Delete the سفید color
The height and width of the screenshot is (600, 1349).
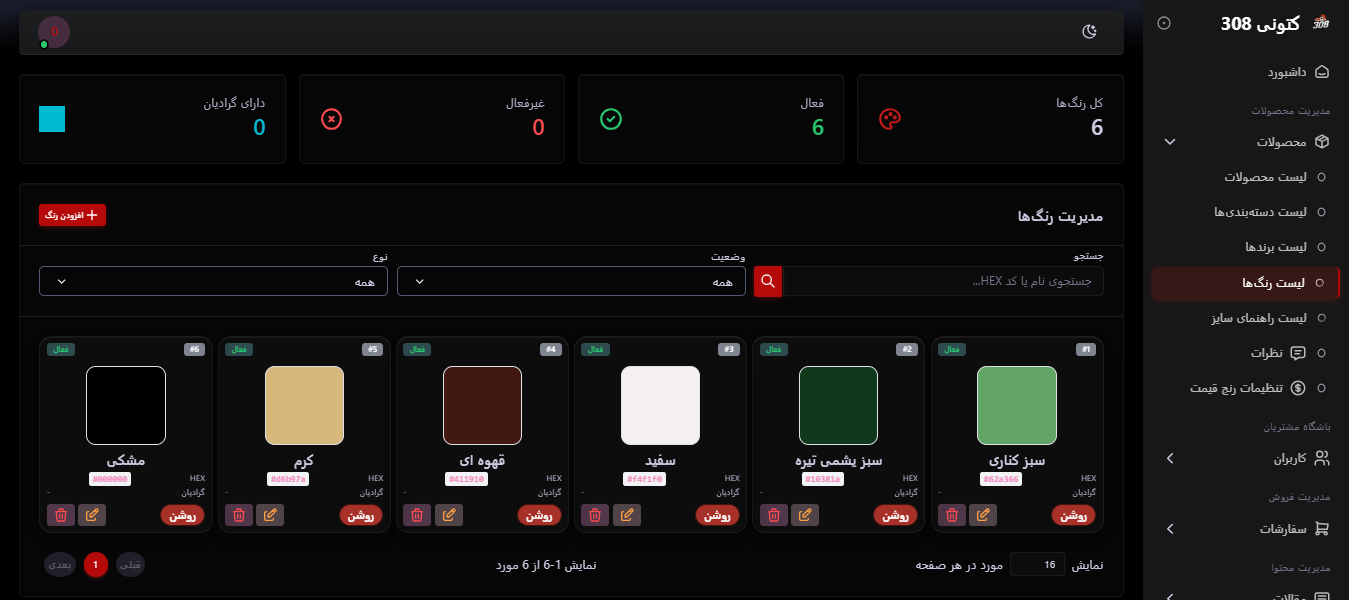pyautogui.click(x=596, y=515)
